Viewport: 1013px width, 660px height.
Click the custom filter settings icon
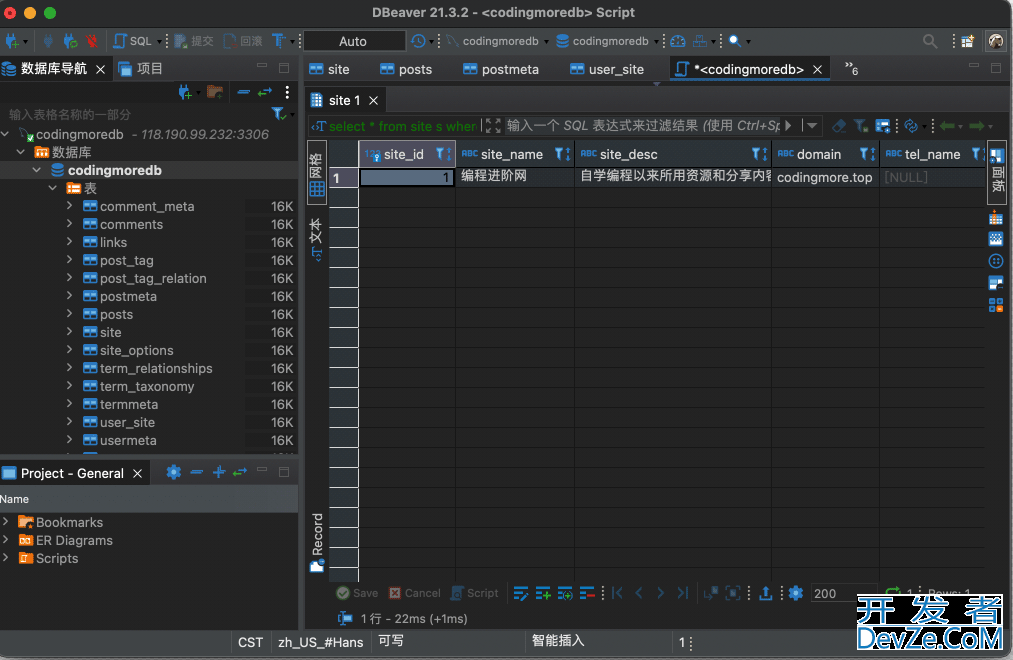pyautogui.click(x=882, y=126)
